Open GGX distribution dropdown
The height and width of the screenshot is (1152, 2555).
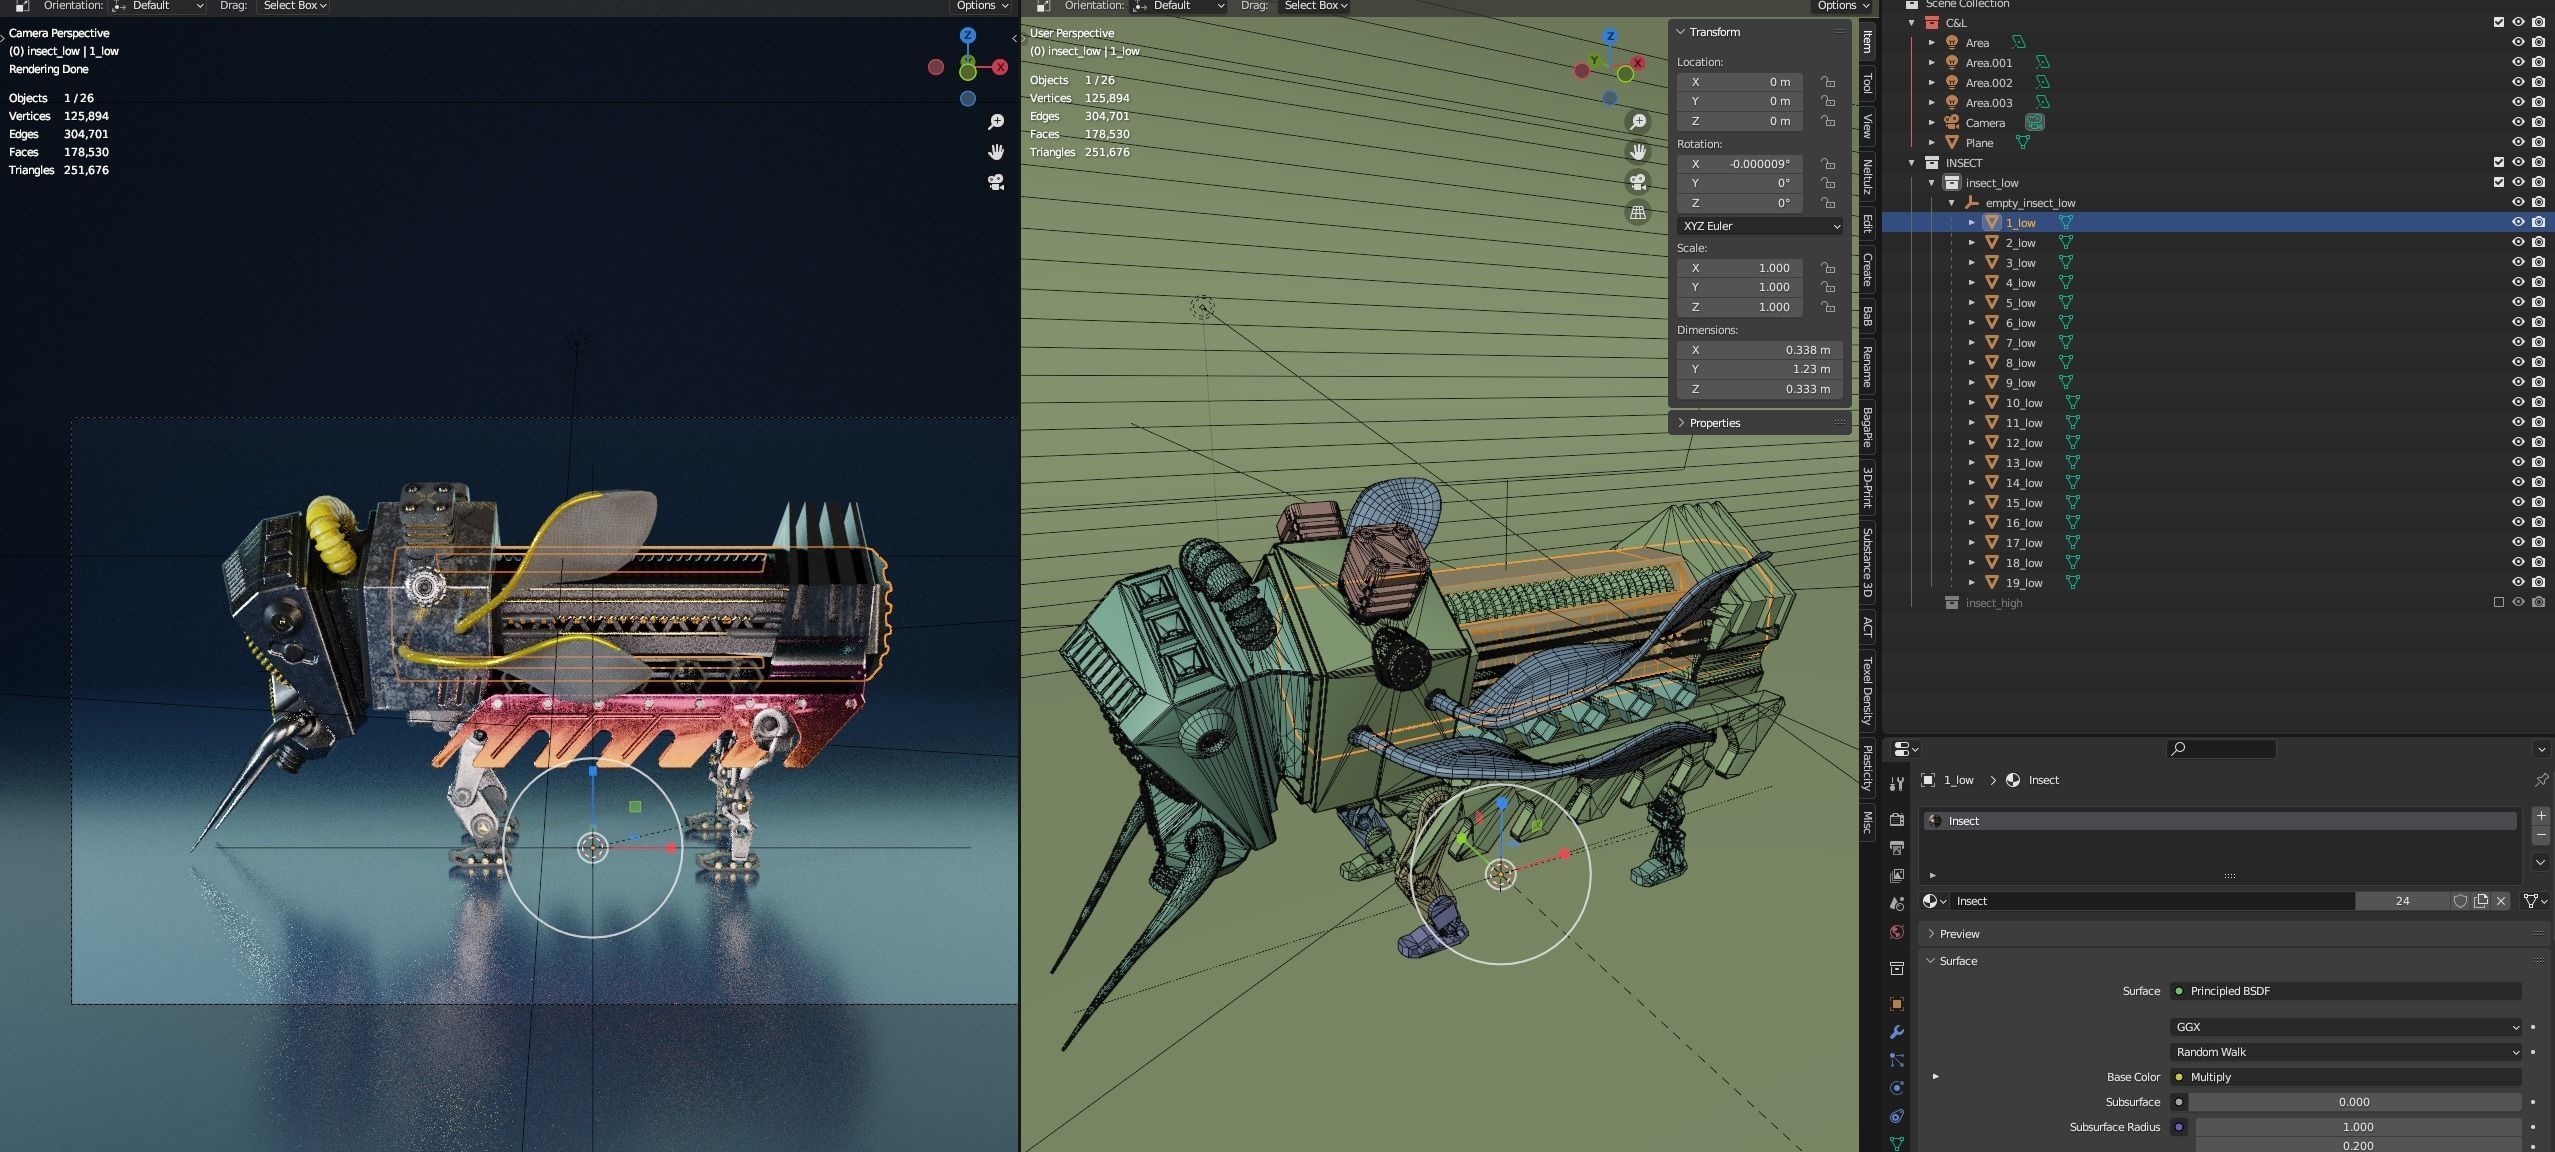(x=2345, y=1027)
